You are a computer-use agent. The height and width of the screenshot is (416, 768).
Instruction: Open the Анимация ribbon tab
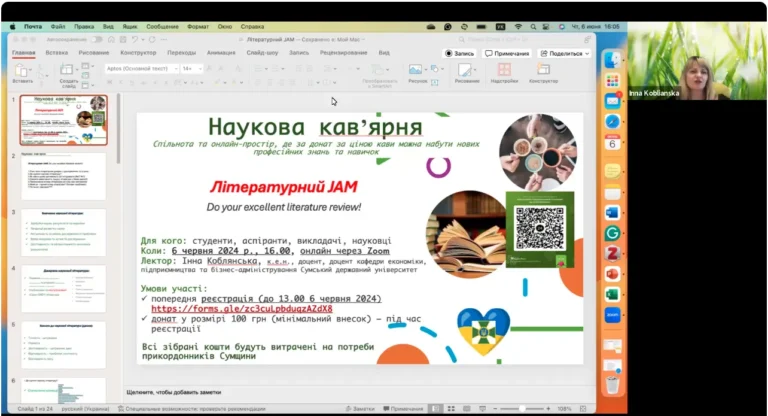[221, 52]
